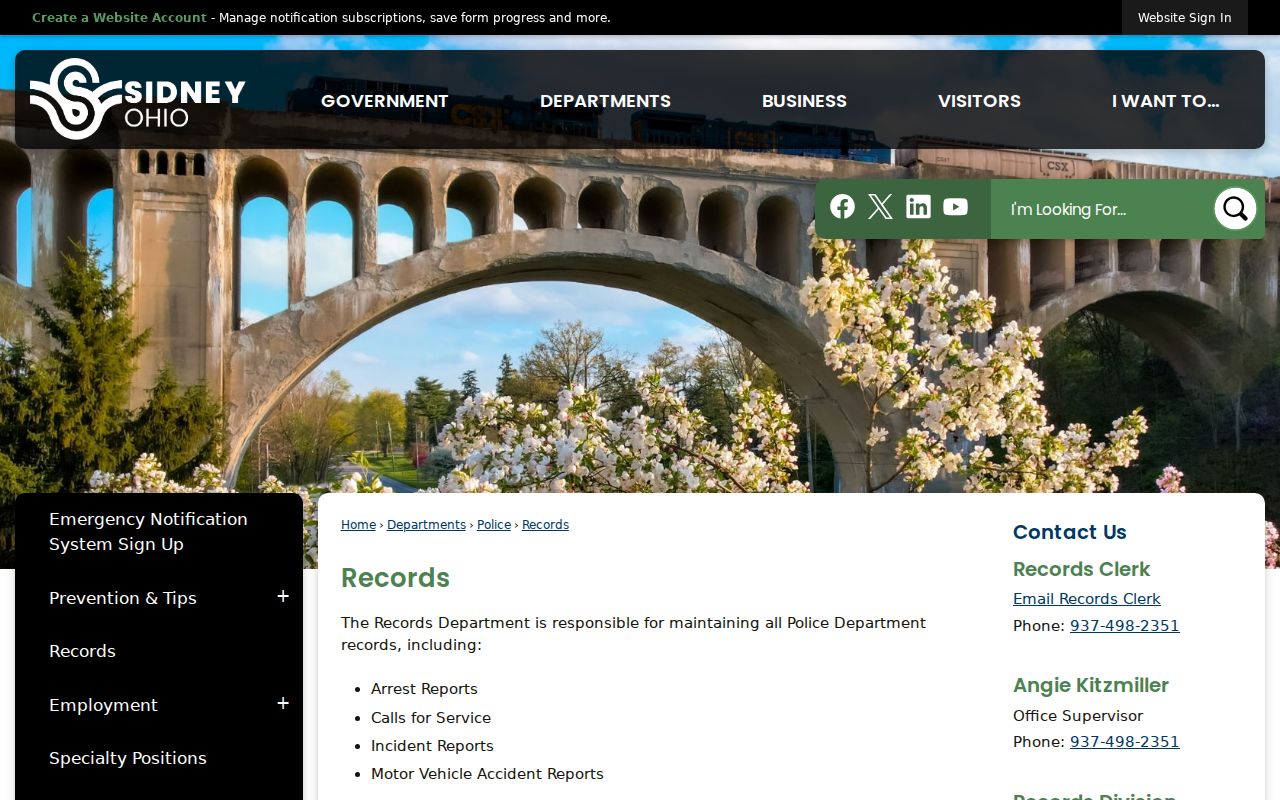Screen dimensions: 1280x800
Task: Click the magnifying glass search button
Action: [1235, 209]
